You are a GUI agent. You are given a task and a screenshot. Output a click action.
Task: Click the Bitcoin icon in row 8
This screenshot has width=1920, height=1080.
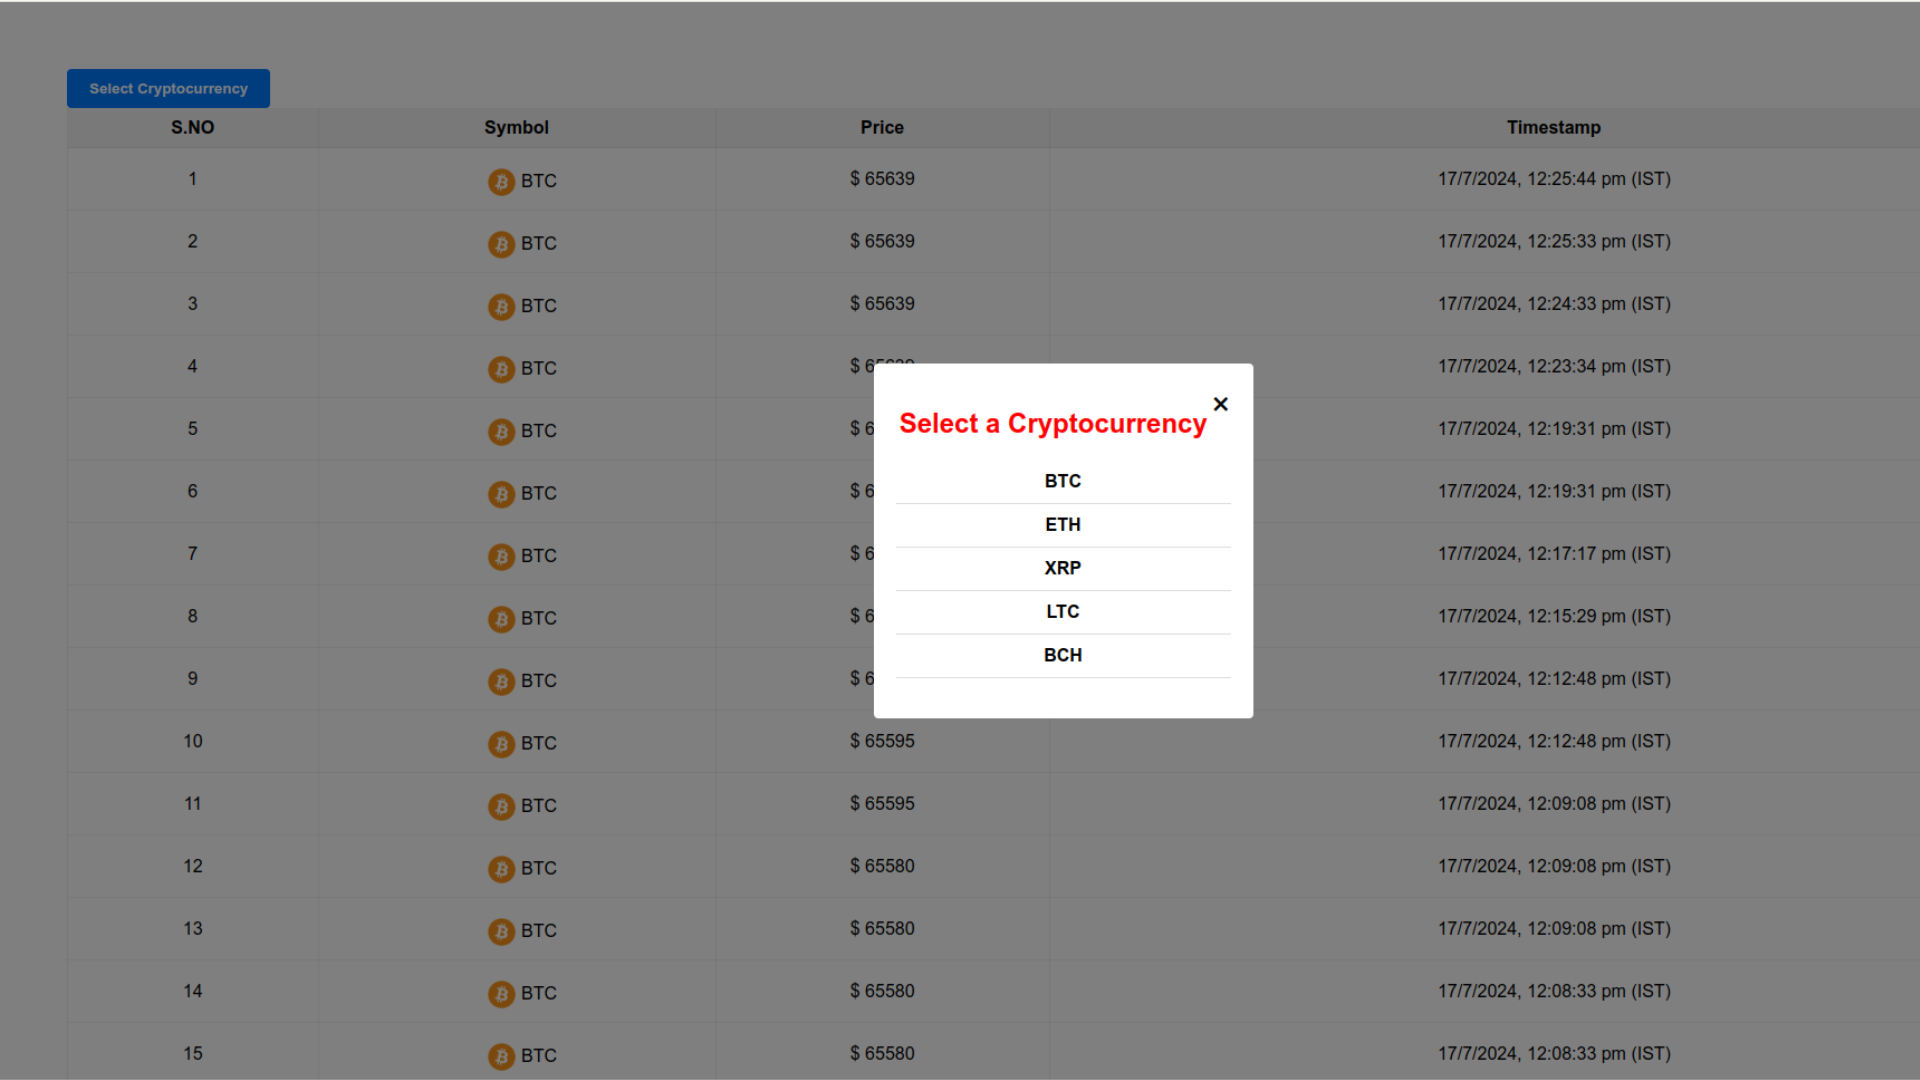pyautogui.click(x=501, y=619)
